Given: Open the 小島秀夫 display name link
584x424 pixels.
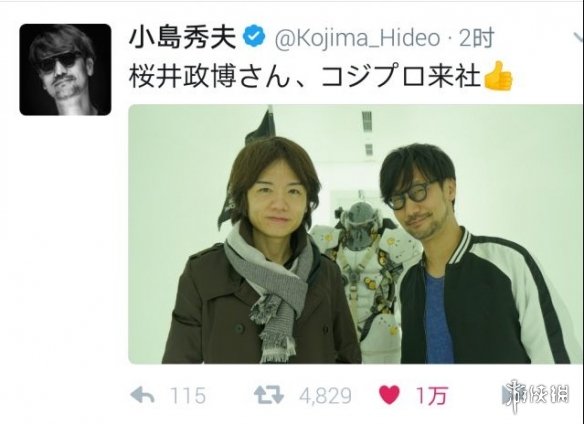Looking at the screenshot, I should point(183,37).
